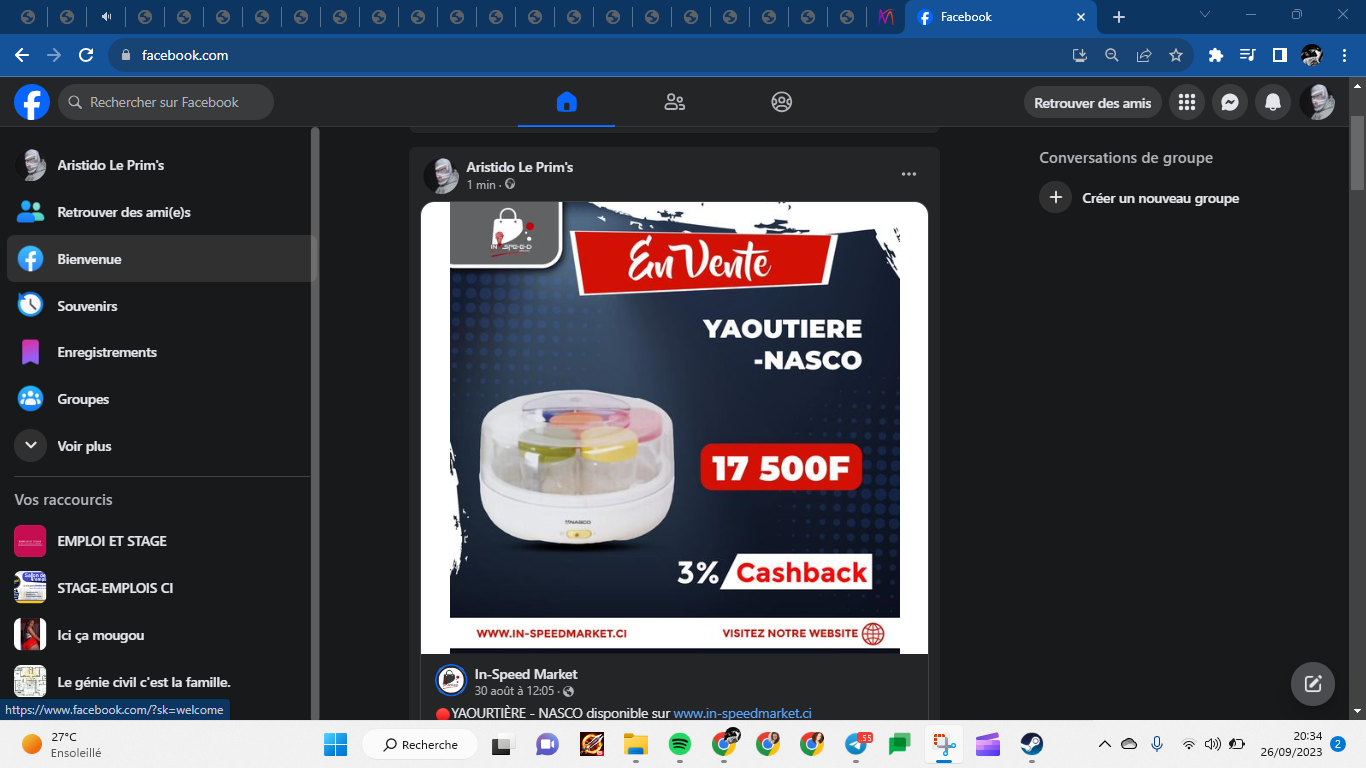Open the notifications bell
This screenshot has height=768, width=1366.
coord(1273,102)
